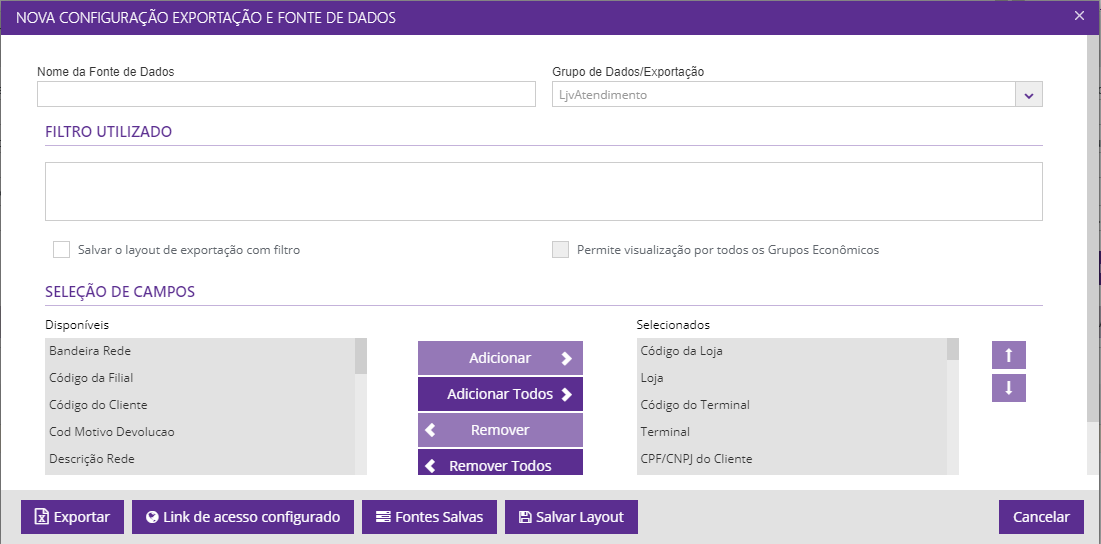This screenshot has width=1101, height=544.
Task: Click the Disponíveis list scrollbar
Action: [x=361, y=410]
